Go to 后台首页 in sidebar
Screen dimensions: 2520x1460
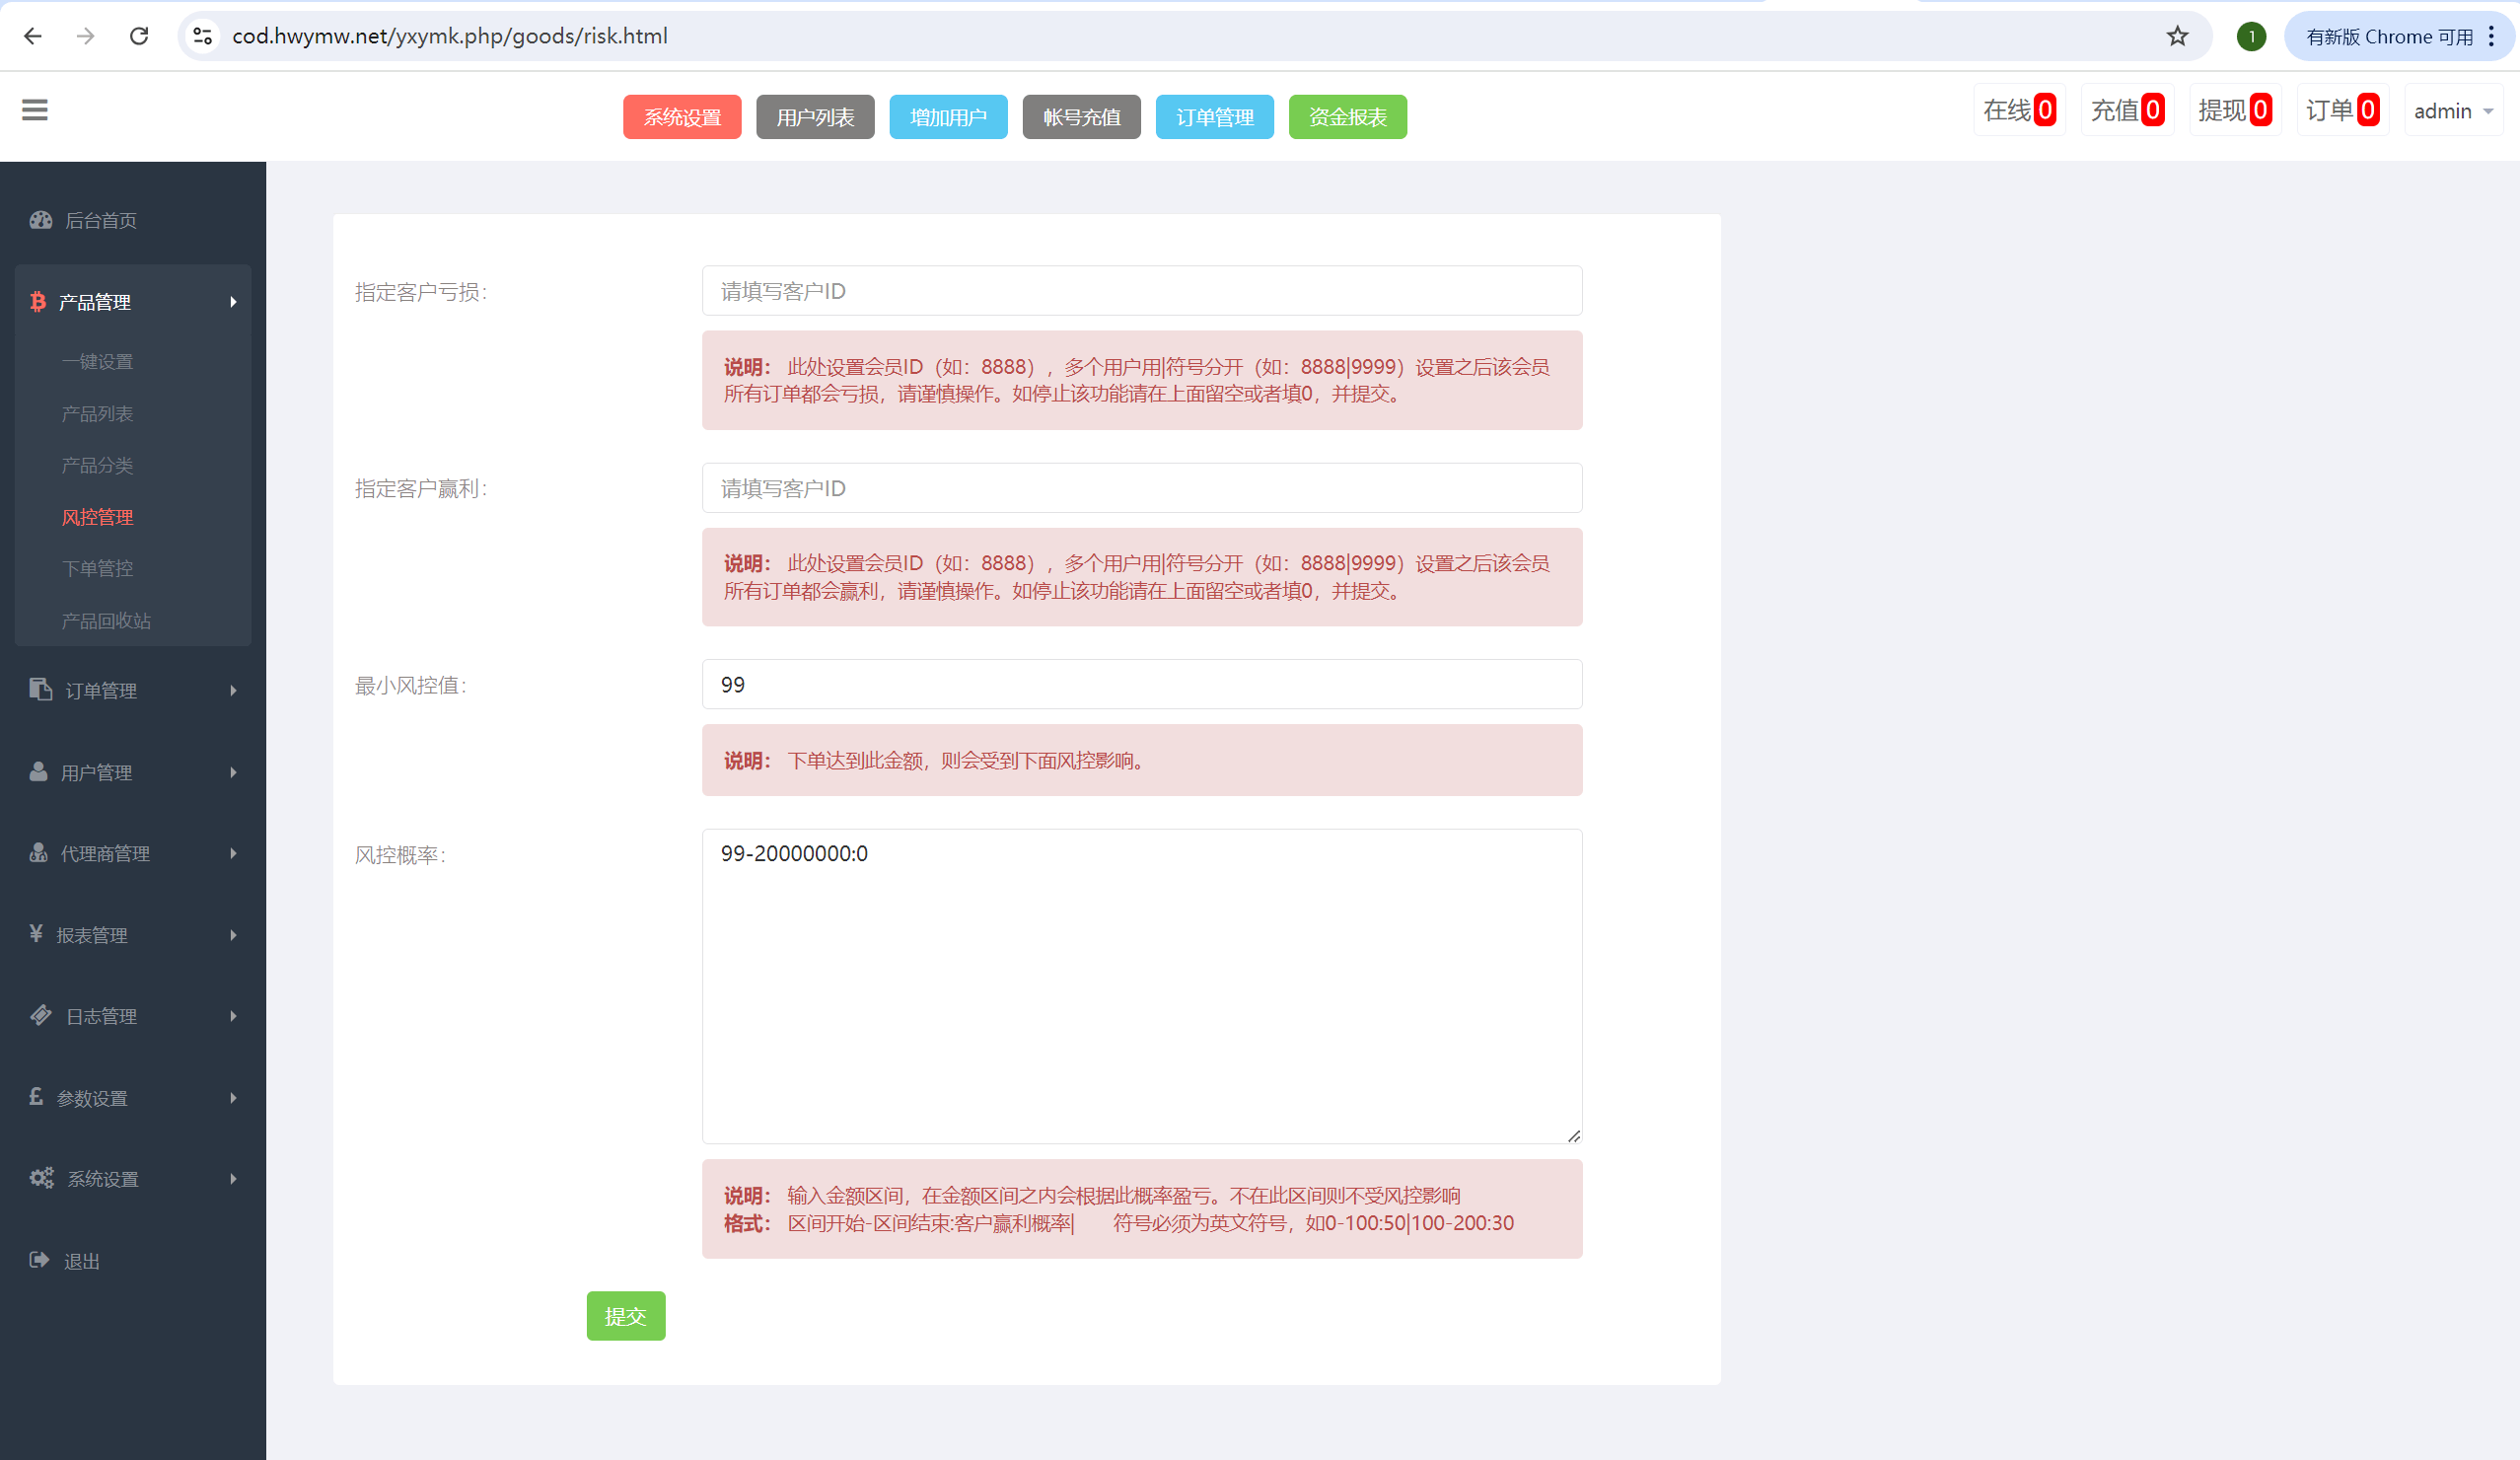point(100,220)
